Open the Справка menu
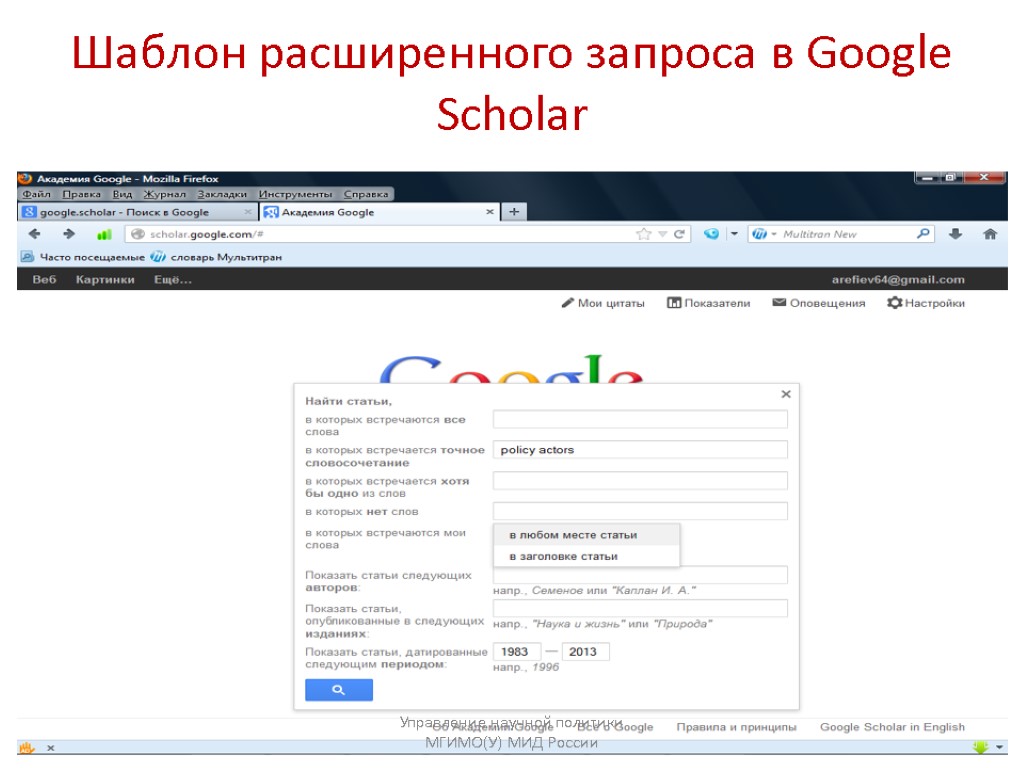1024x768 pixels. click(x=366, y=194)
